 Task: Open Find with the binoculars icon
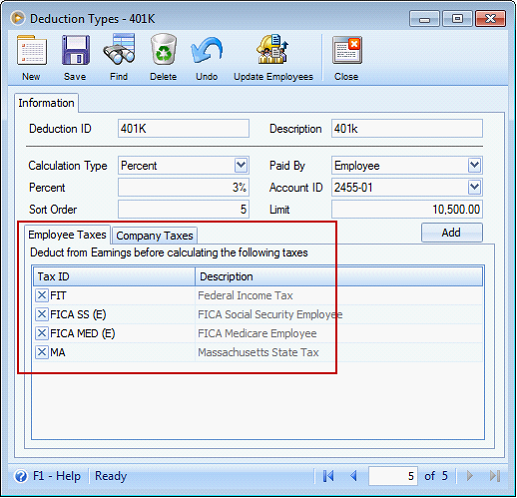pyautogui.click(x=119, y=49)
